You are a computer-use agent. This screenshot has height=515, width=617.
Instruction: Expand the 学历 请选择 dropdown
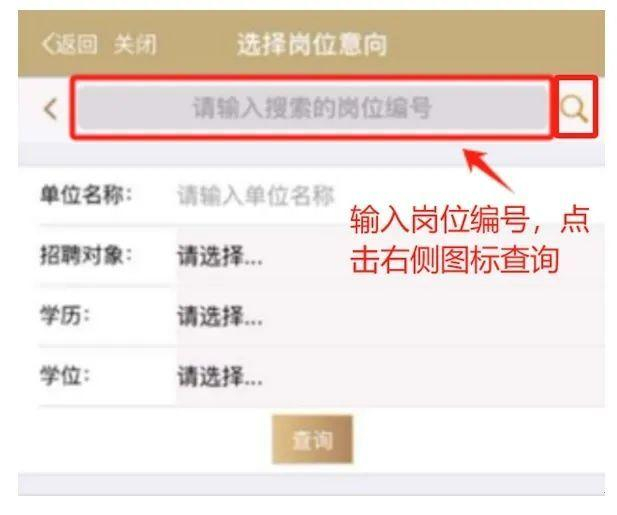(x=390, y=316)
